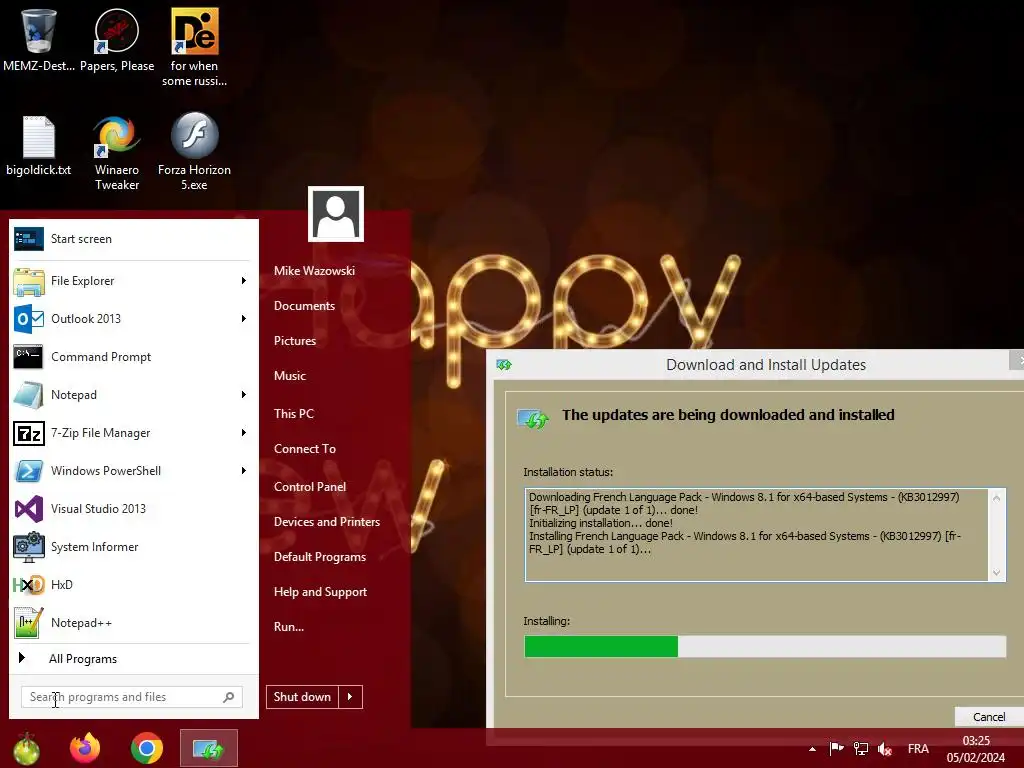Screen dimensions: 1024x768
Task: Open Default Programs link
Action: [320, 557]
